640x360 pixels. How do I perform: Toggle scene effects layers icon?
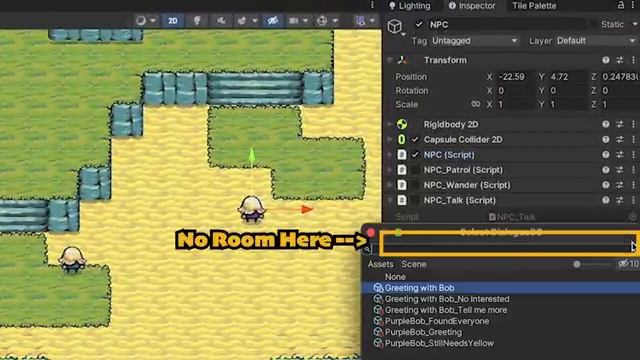coord(242,20)
